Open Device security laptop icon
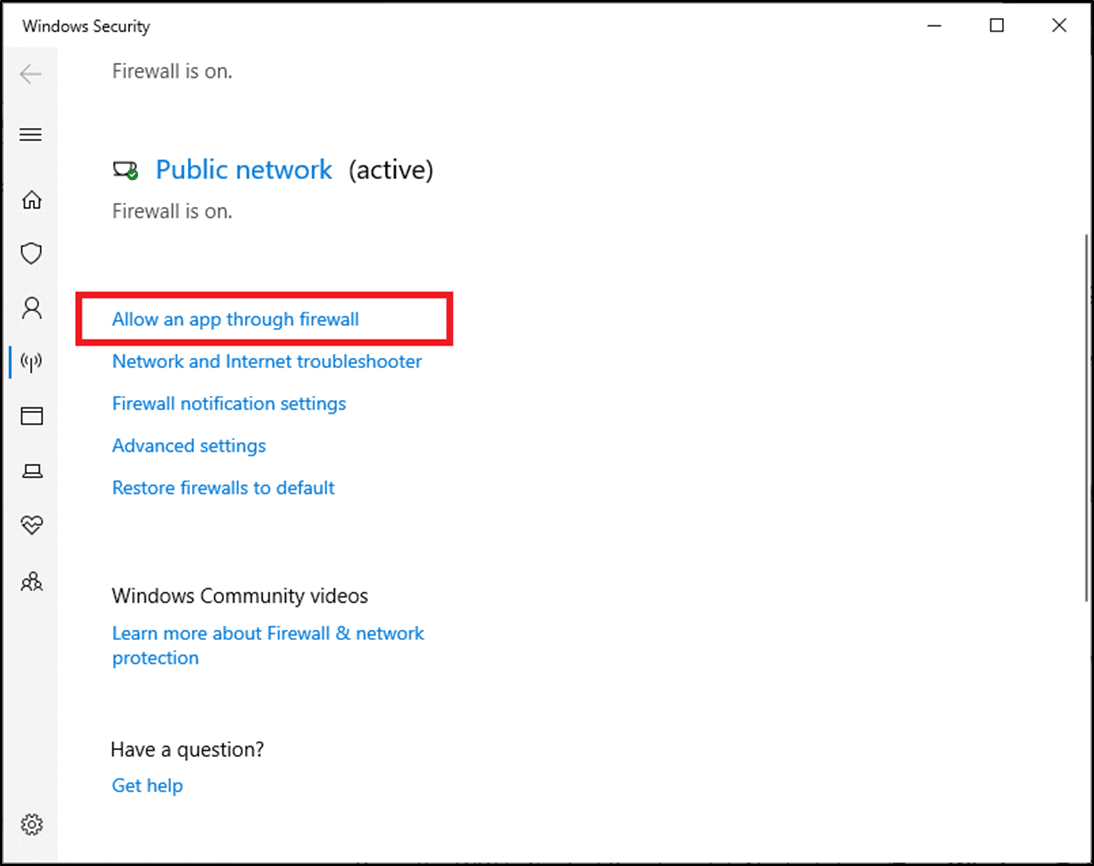The height and width of the screenshot is (866, 1094). (x=32, y=471)
